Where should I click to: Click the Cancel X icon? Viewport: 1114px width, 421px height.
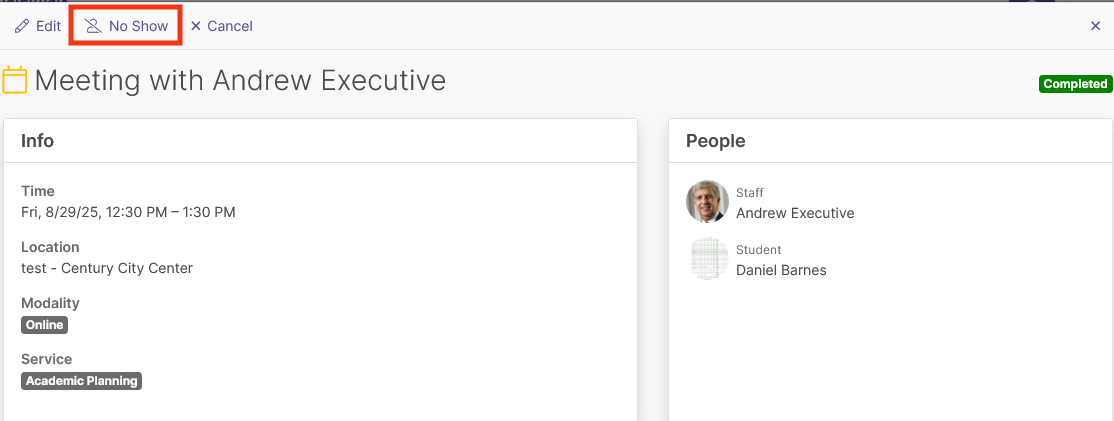195,26
